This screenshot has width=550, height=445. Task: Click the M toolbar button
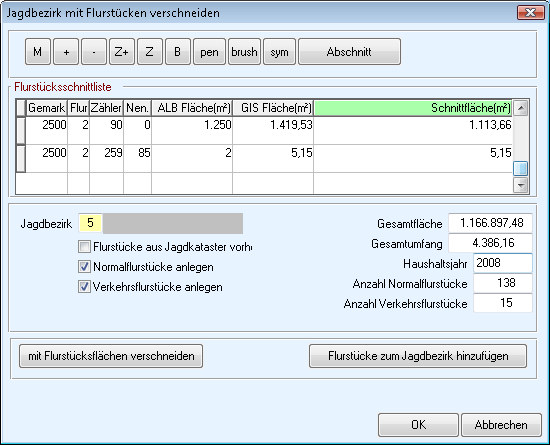[x=38, y=52]
